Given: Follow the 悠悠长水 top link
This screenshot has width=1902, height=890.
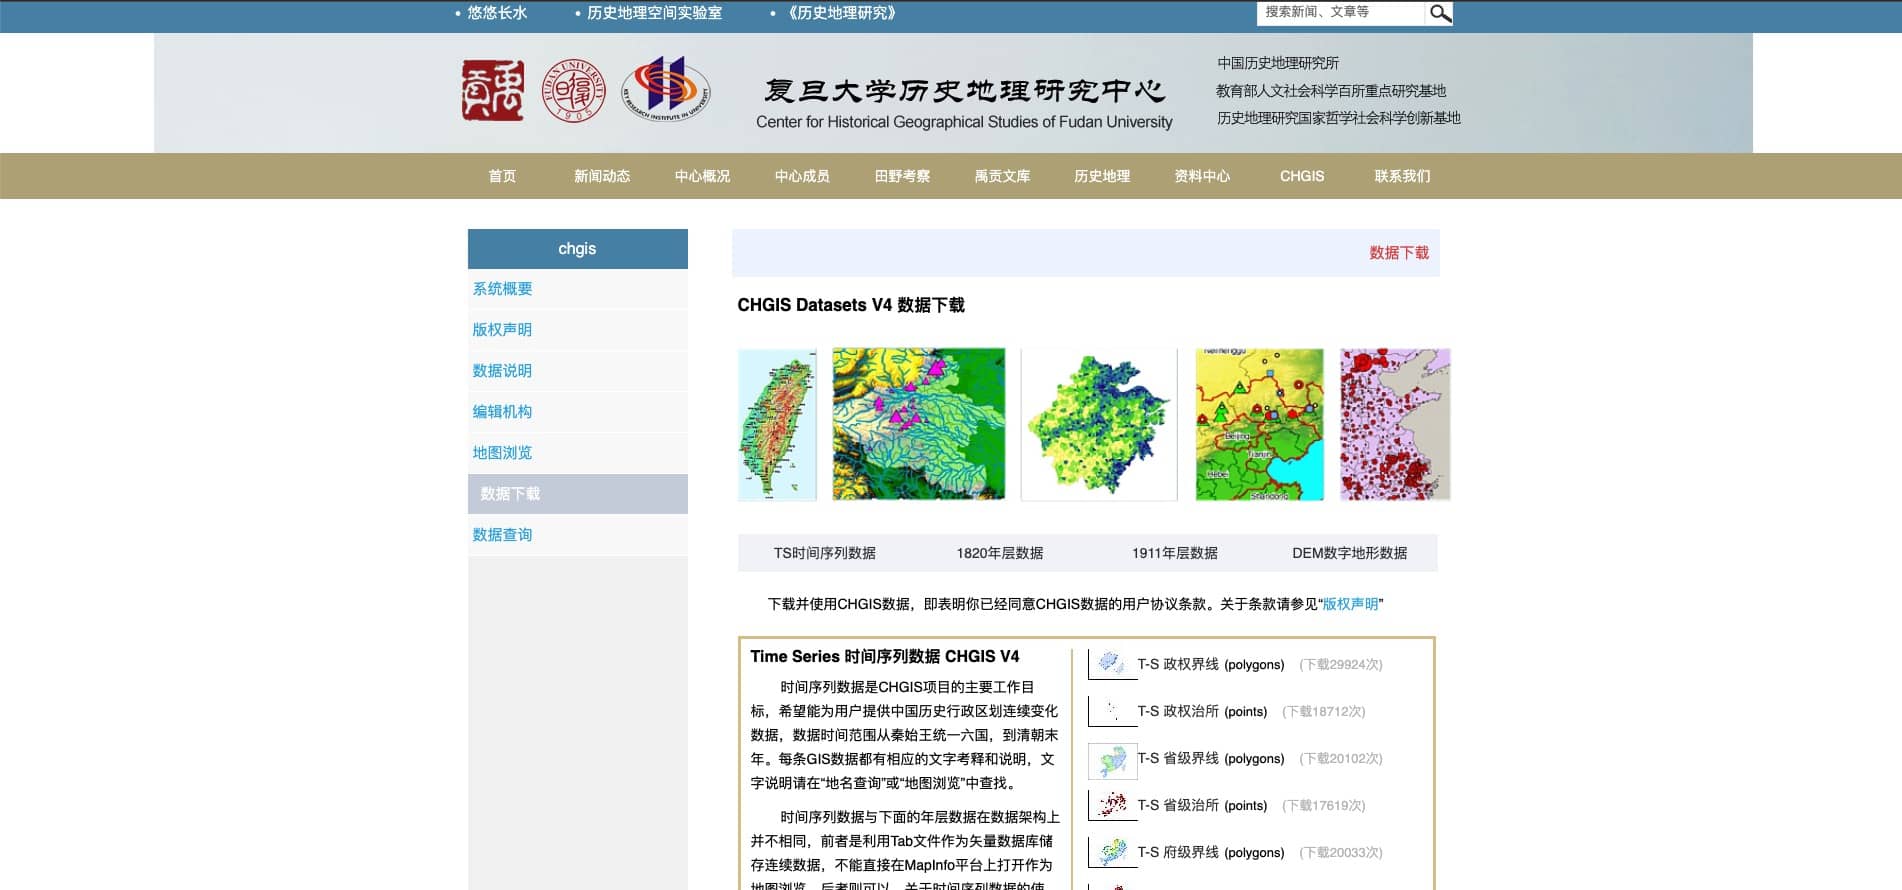Looking at the screenshot, I should [497, 13].
